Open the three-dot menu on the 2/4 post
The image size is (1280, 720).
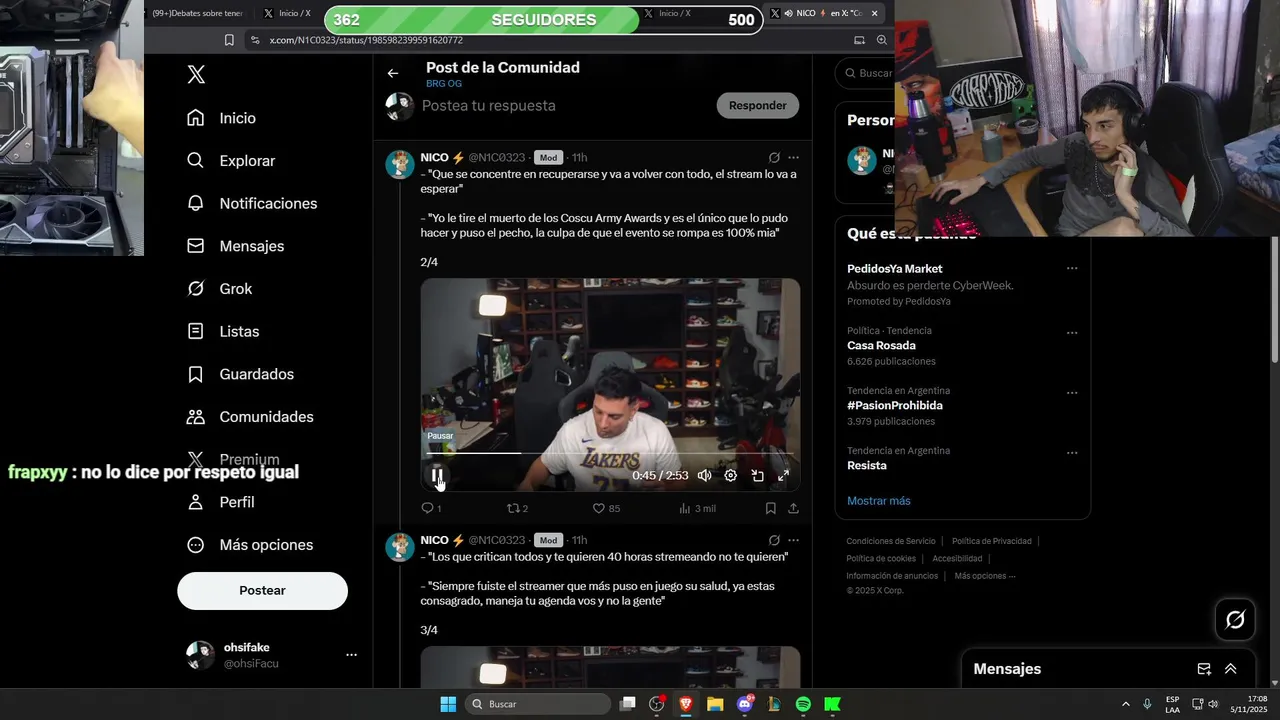point(793,158)
